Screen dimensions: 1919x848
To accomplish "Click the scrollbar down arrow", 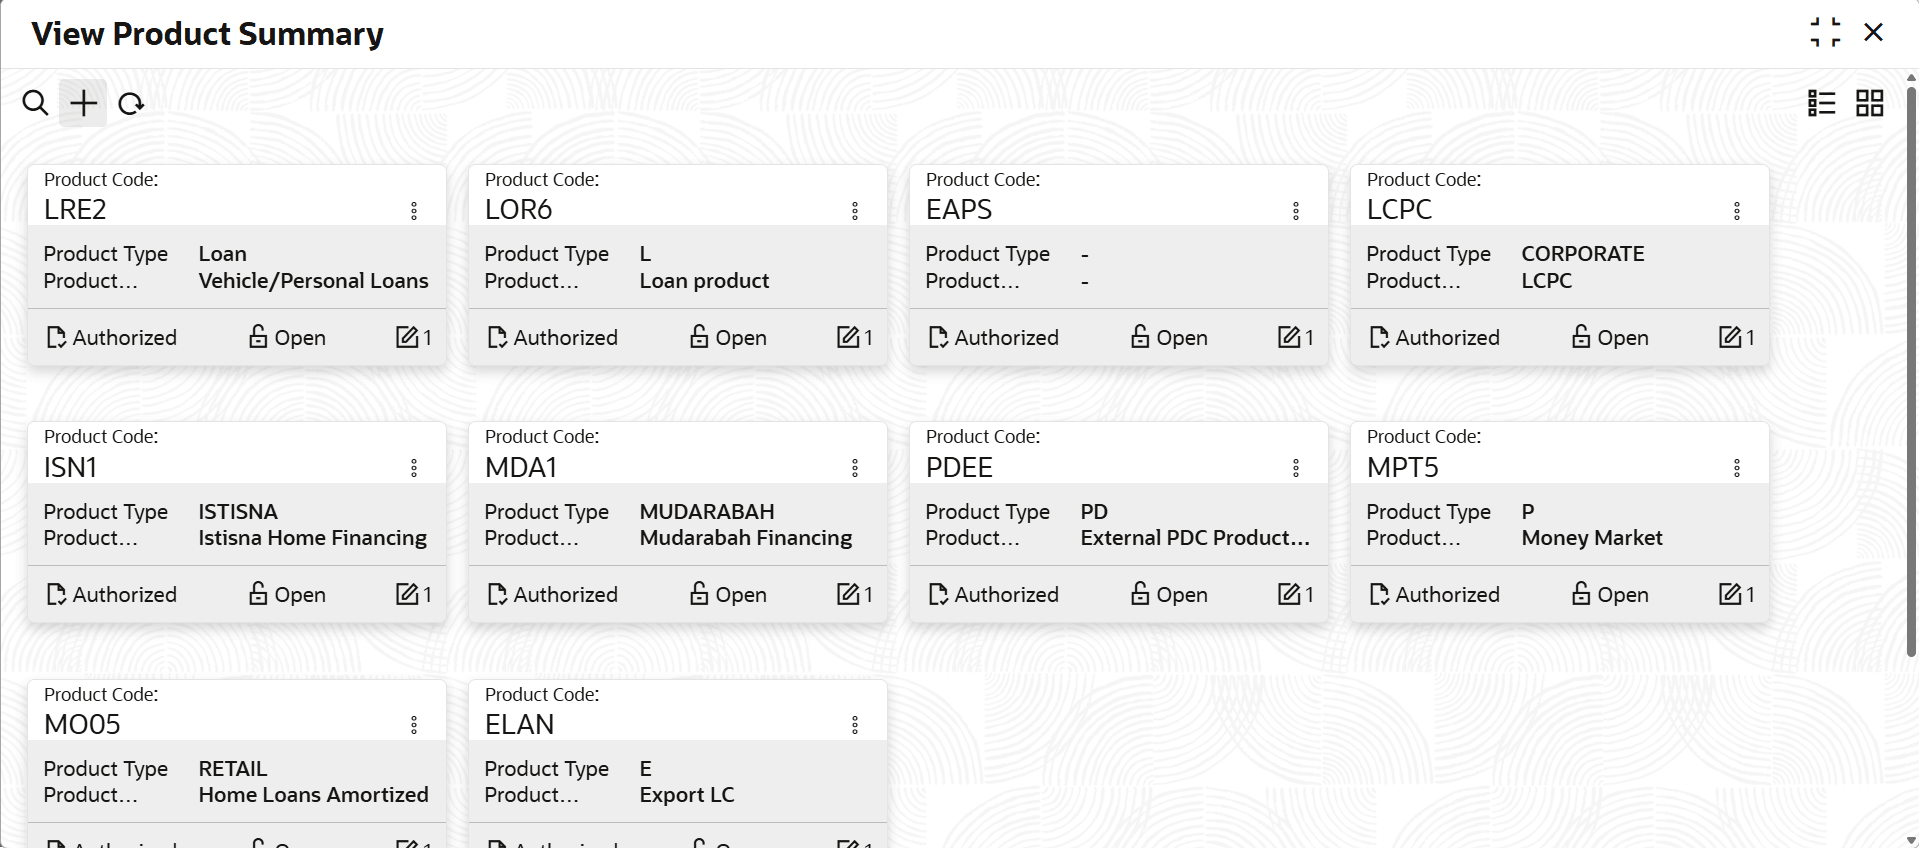I will (x=1911, y=840).
